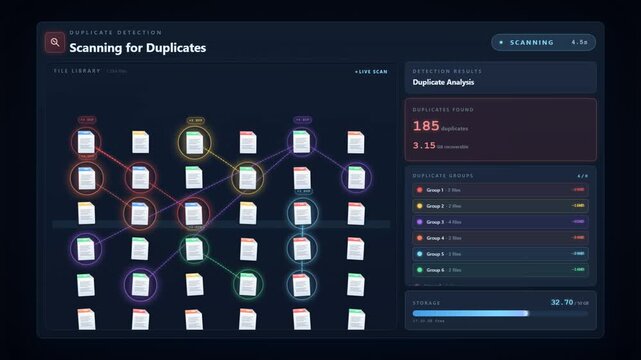Click the upper green-circled file
The height and width of the screenshot is (360, 641).
tap(194, 249)
